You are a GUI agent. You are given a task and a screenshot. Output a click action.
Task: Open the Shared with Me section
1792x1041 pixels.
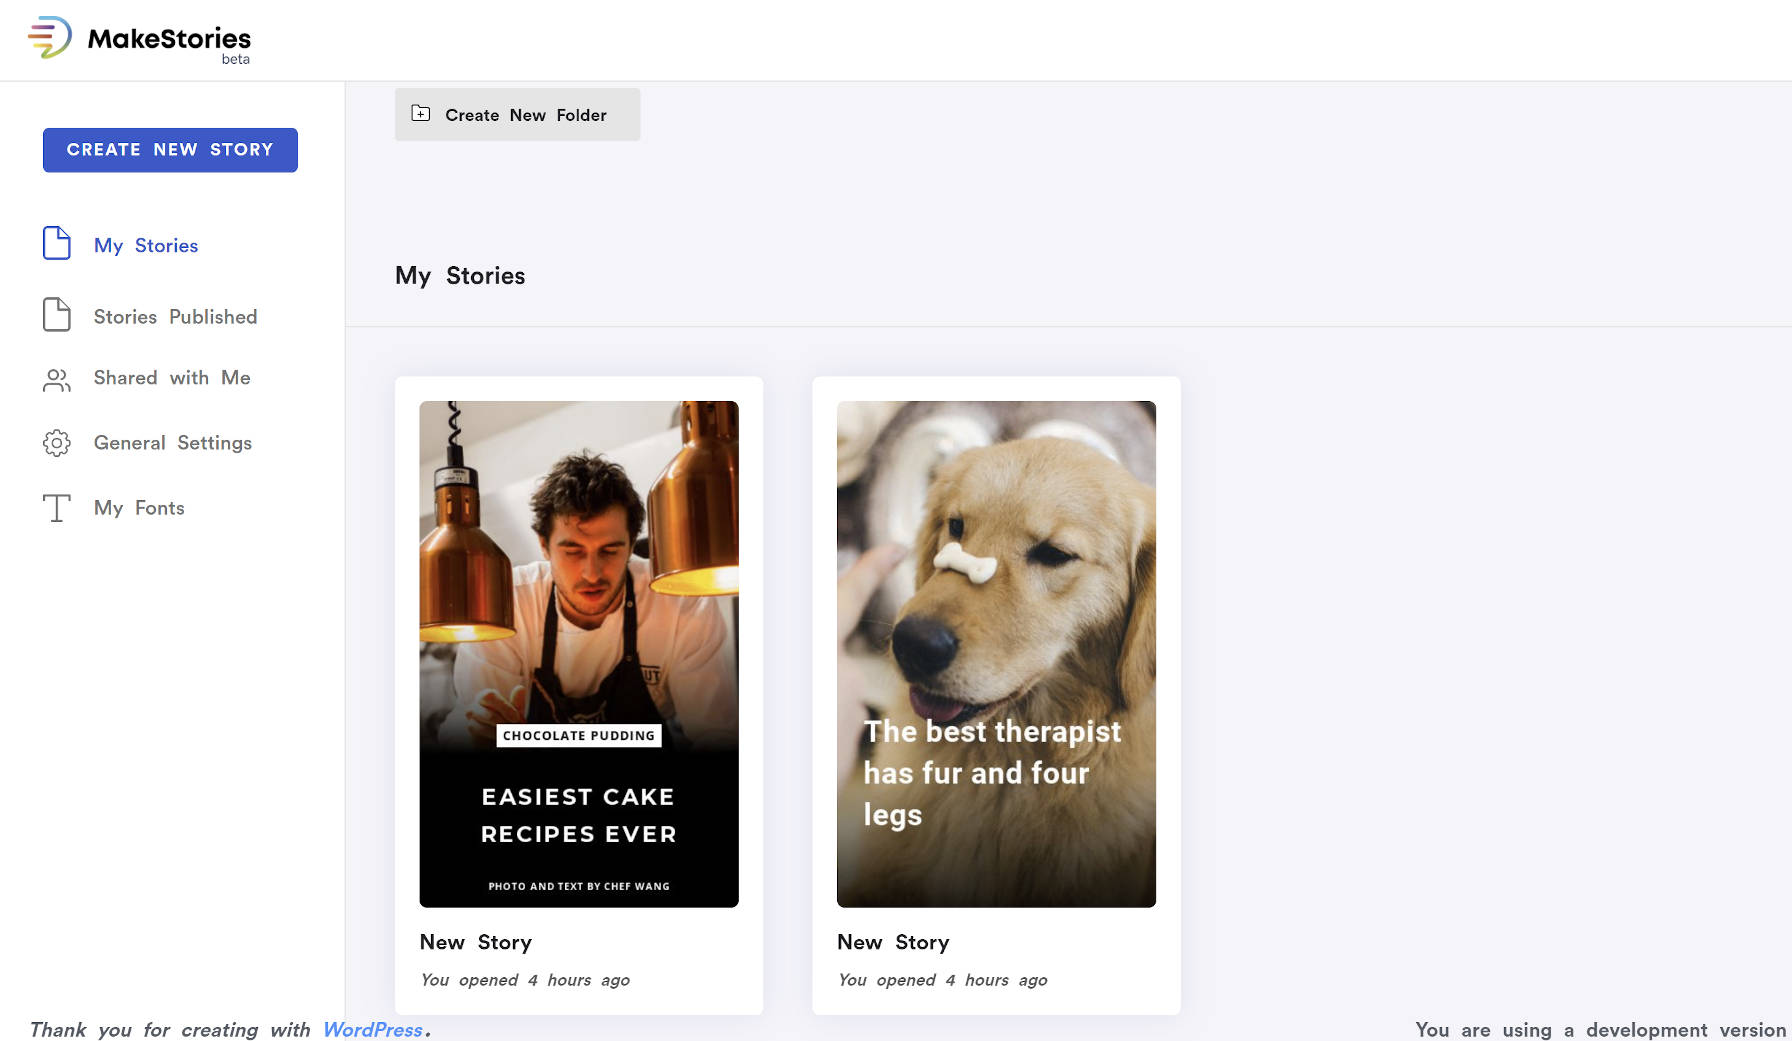pyautogui.click(x=172, y=378)
